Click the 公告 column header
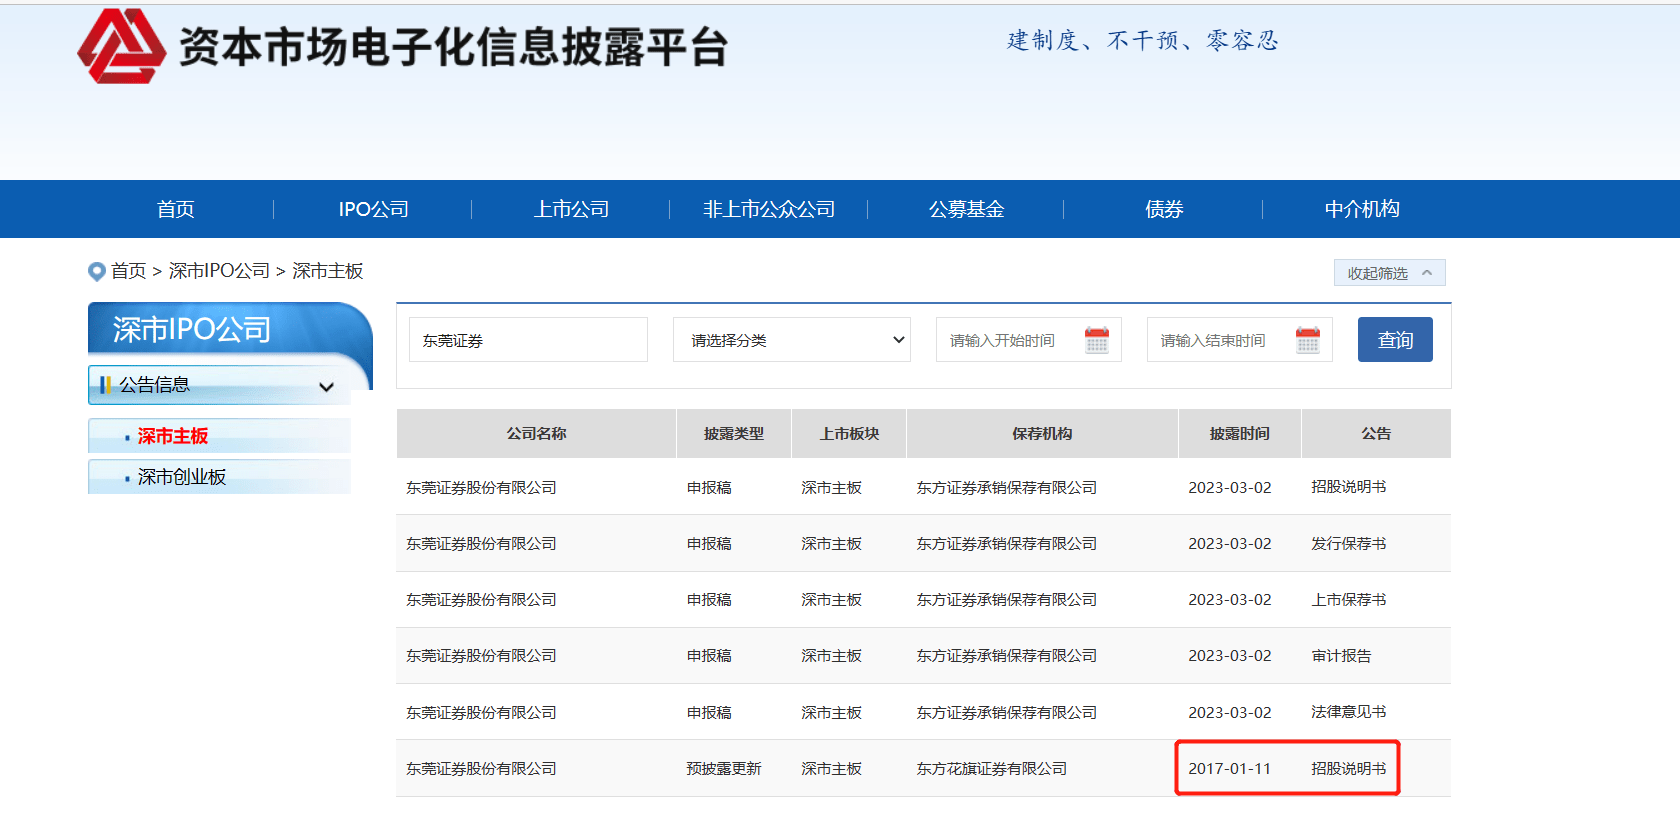 point(1376,434)
